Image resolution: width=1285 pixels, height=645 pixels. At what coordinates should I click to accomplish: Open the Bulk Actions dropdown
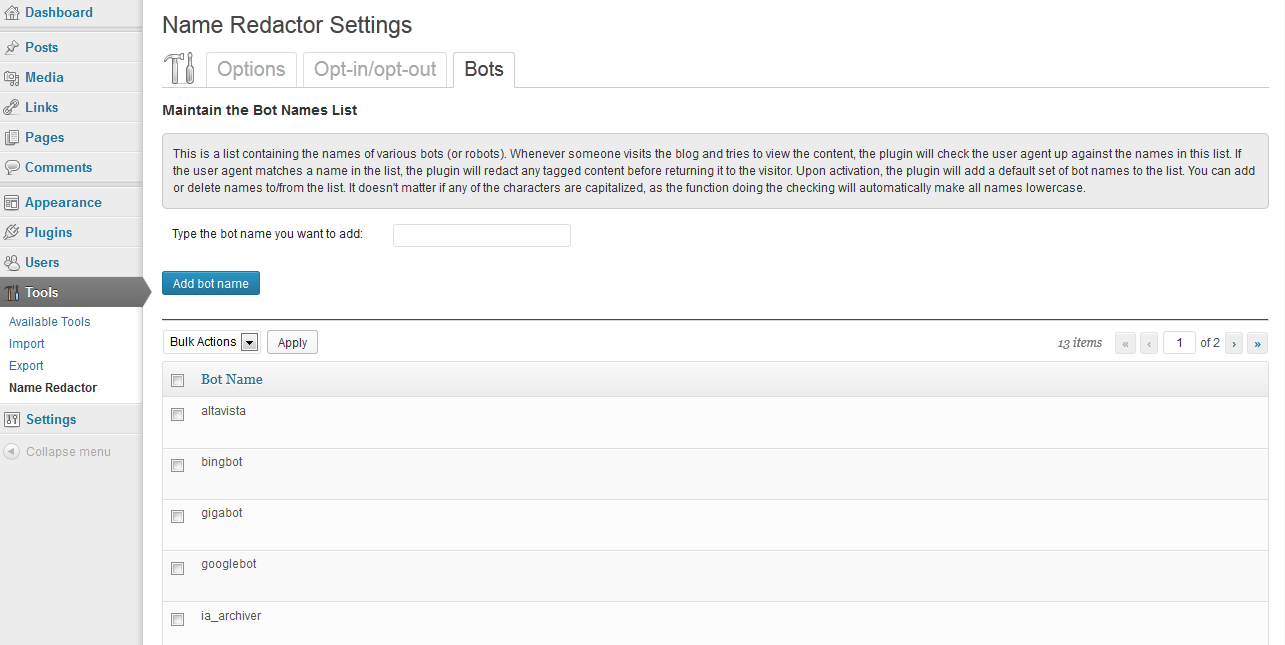(211, 342)
